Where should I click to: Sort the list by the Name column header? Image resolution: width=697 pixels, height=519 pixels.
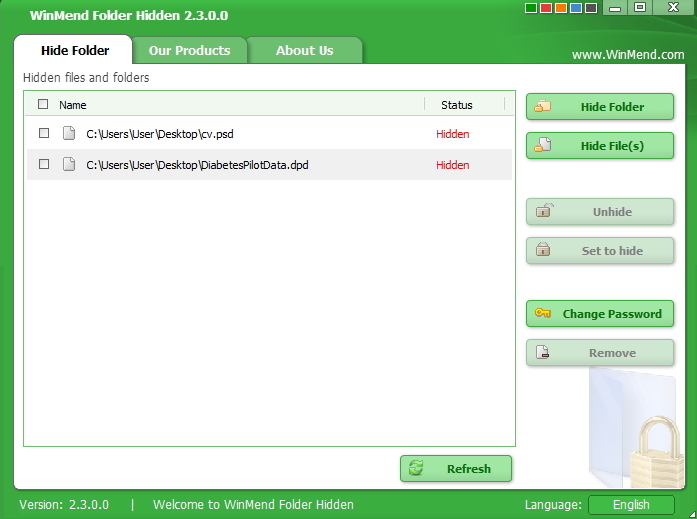coord(72,105)
